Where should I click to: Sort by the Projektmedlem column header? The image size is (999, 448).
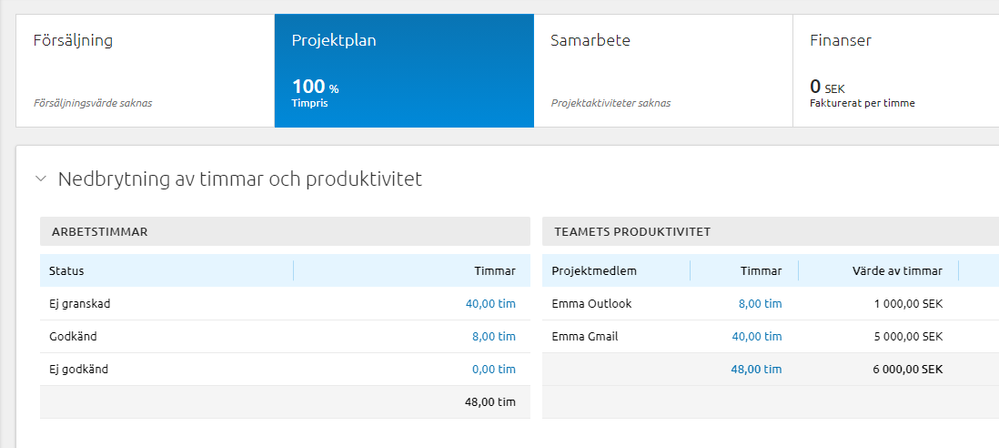pyautogui.click(x=594, y=271)
